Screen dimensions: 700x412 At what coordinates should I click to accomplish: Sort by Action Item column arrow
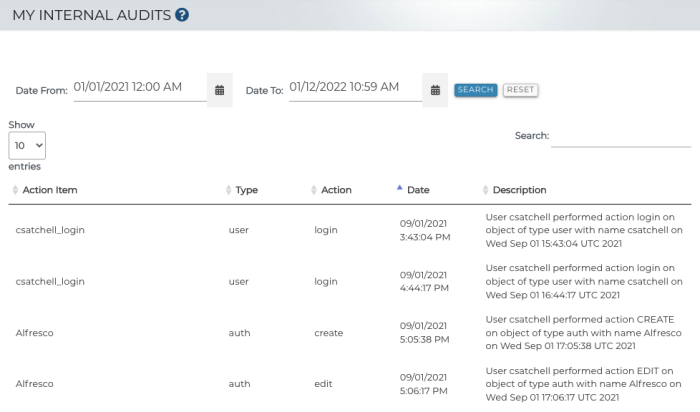point(15,190)
